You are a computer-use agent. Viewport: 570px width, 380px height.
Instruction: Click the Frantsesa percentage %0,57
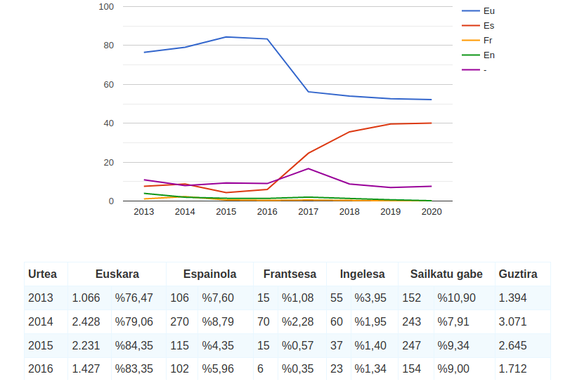tap(302, 345)
